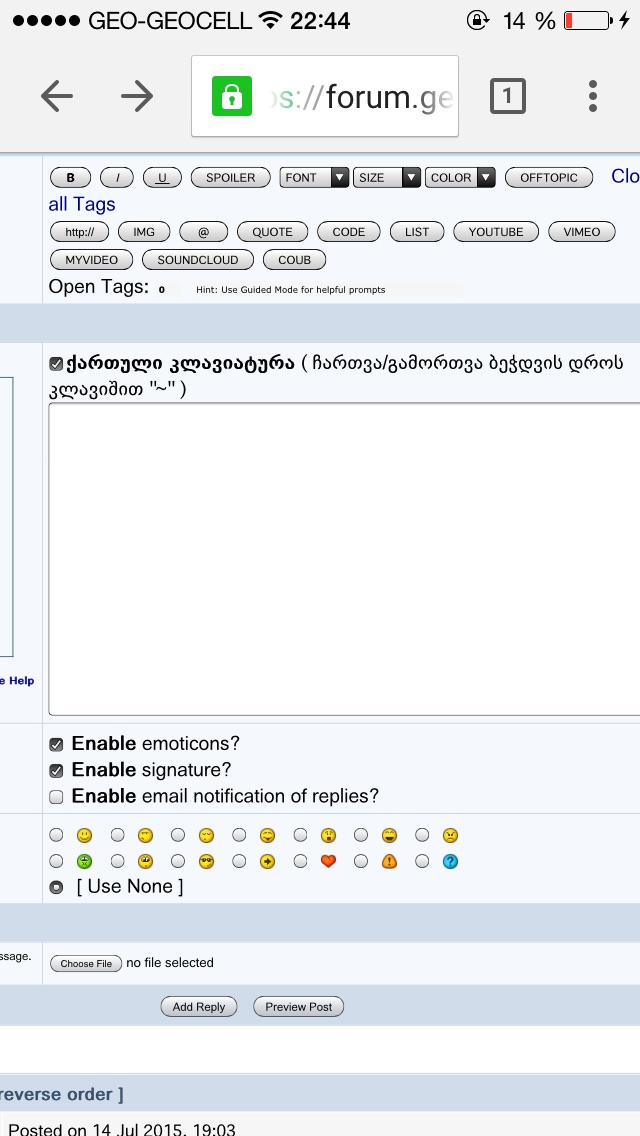This screenshot has width=640, height=1136.
Task: Insert a SPOILER tag
Action: click(230, 178)
